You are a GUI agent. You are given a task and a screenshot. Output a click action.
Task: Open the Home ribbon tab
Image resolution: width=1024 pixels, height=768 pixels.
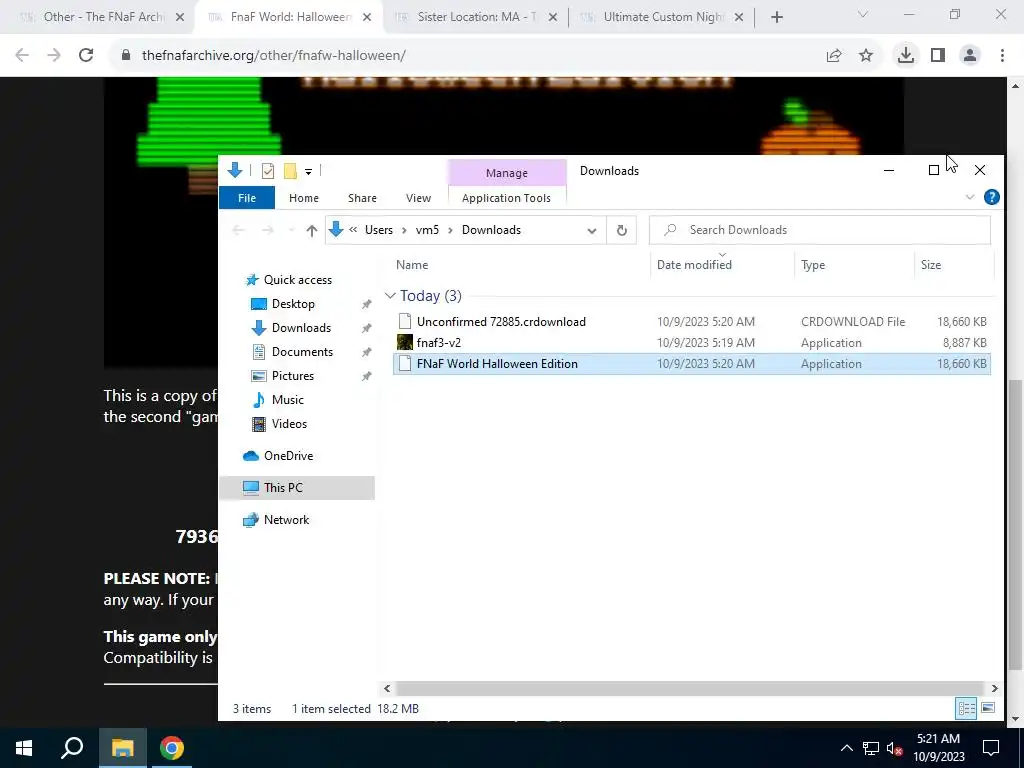pyautogui.click(x=304, y=198)
